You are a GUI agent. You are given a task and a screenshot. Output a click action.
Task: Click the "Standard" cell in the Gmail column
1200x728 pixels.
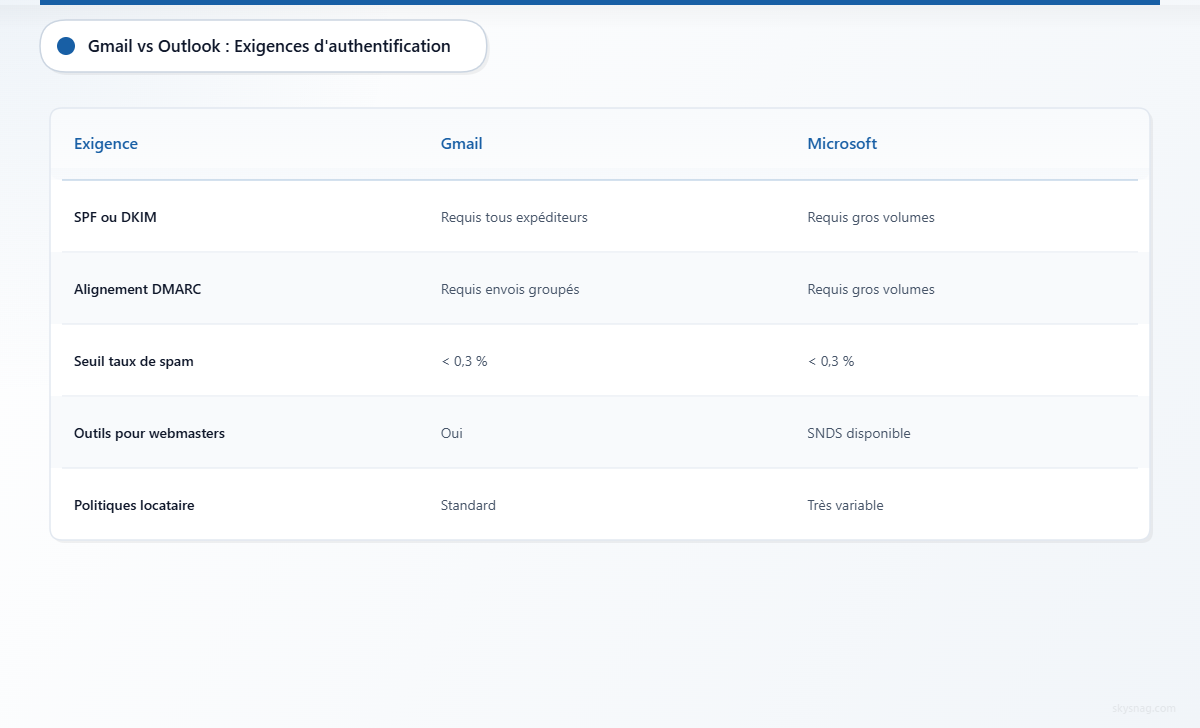pyautogui.click(x=468, y=505)
